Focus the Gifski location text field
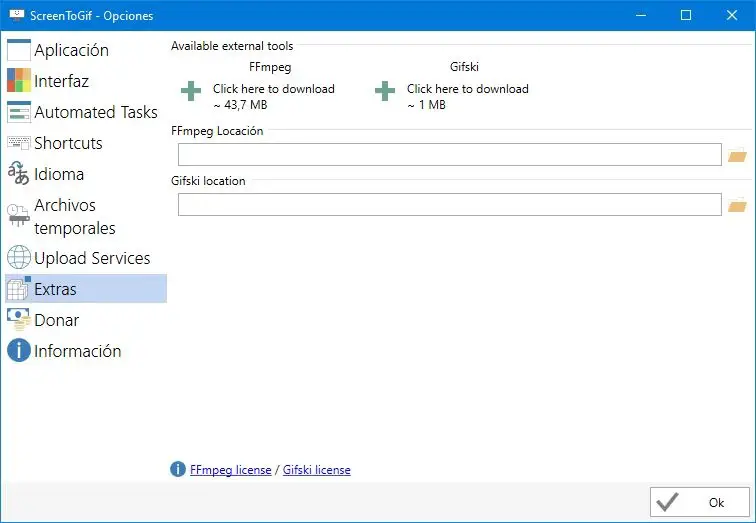The image size is (756, 523). tap(449, 205)
